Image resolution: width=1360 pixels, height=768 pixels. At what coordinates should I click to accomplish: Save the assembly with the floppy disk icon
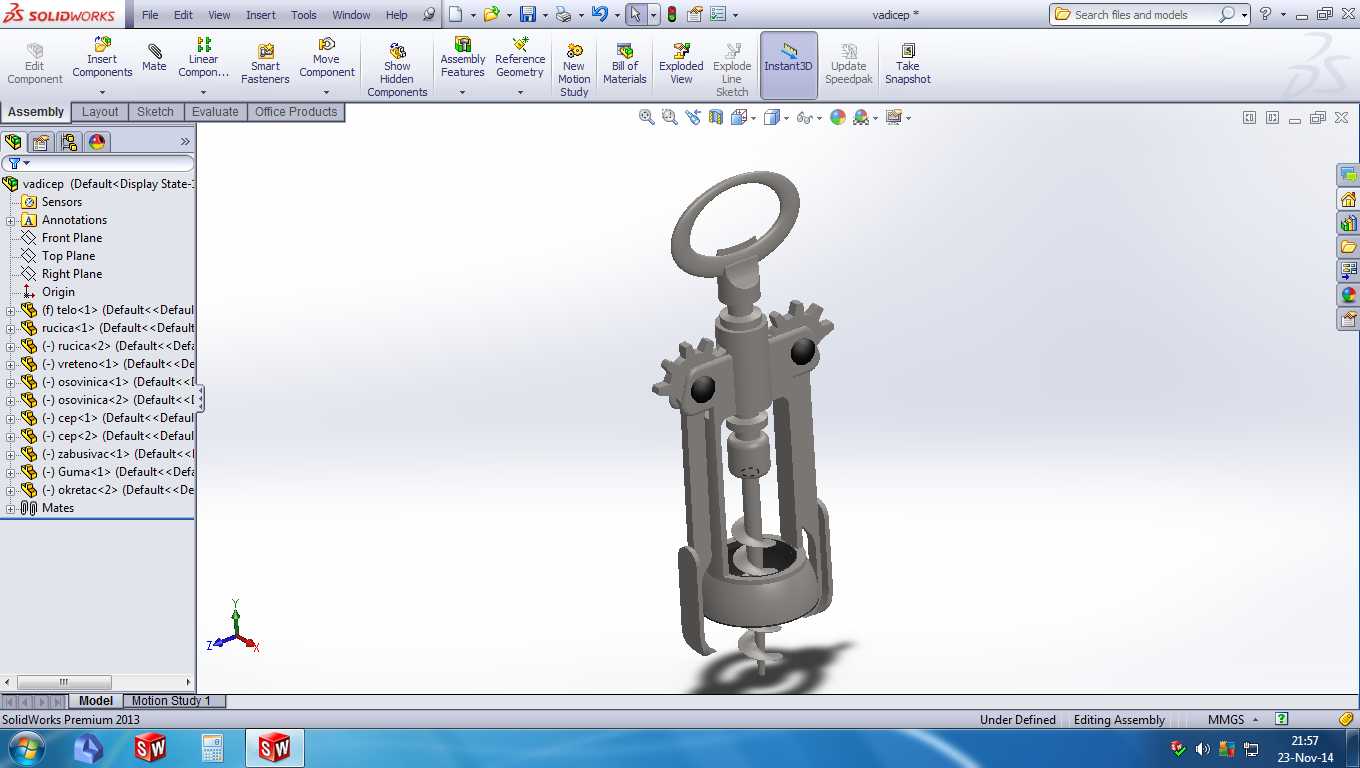[x=528, y=14]
